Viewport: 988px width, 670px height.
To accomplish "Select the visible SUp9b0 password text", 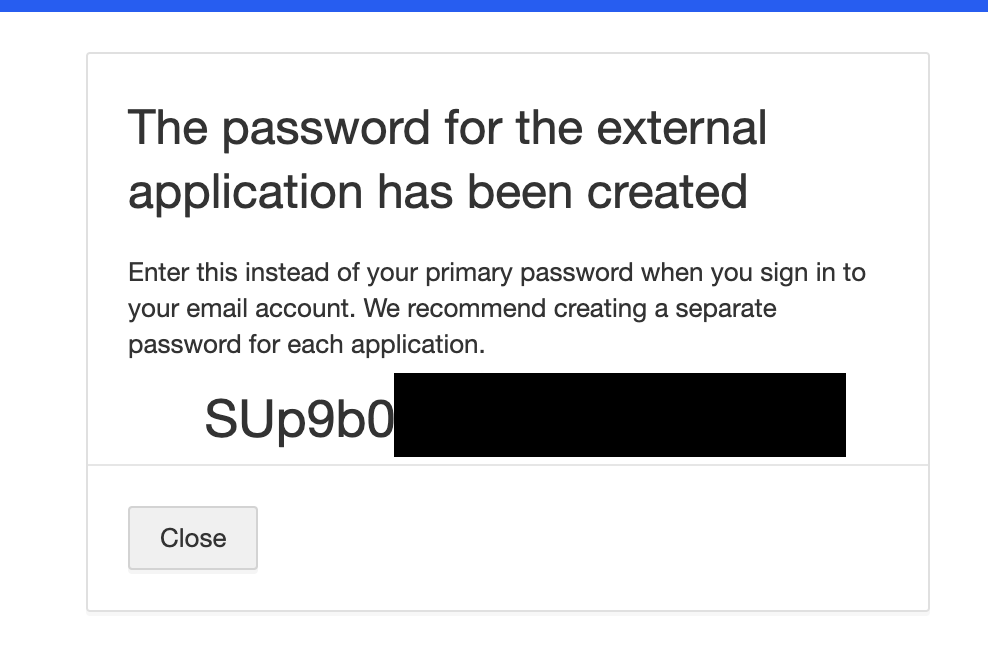I will 299,419.
